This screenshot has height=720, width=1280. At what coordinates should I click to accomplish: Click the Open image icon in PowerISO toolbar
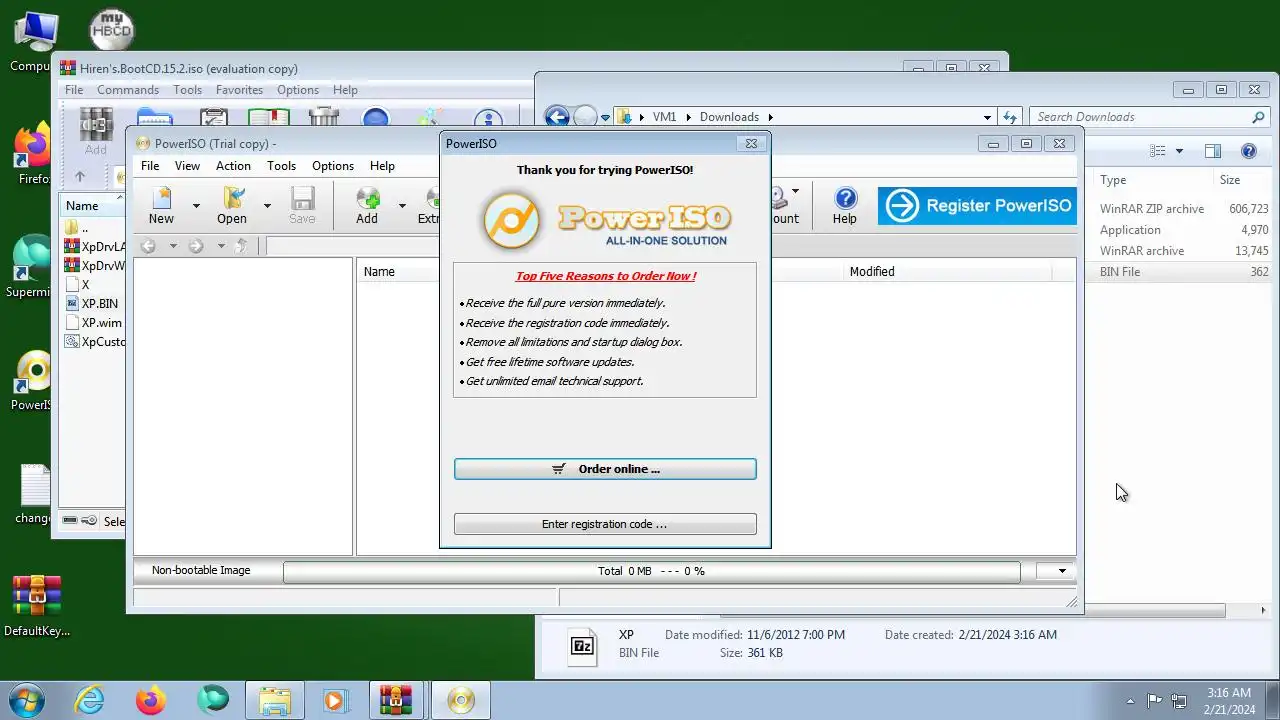click(x=234, y=198)
